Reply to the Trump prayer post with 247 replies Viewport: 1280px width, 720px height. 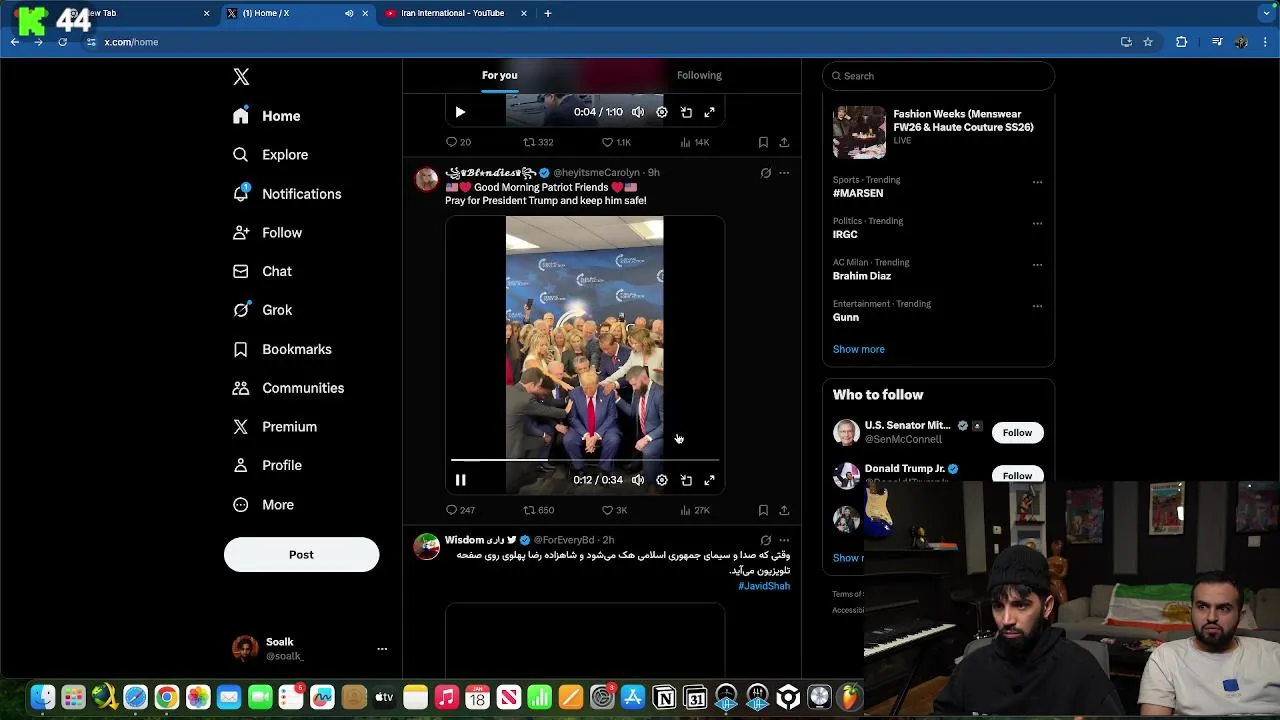coord(460,510)
